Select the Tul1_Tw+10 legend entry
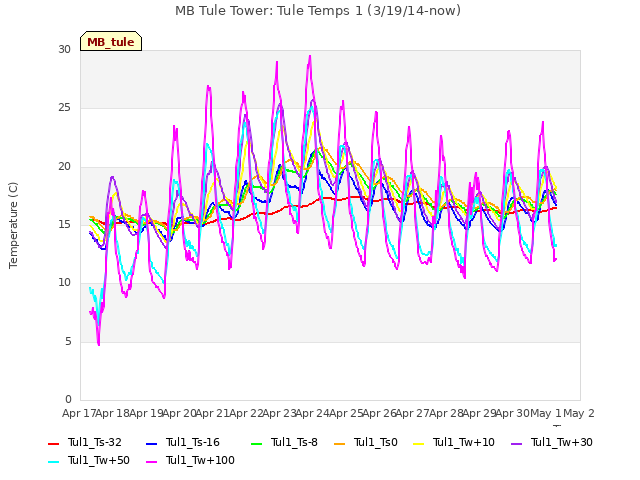The image size is (640, 480). point(454,442)
